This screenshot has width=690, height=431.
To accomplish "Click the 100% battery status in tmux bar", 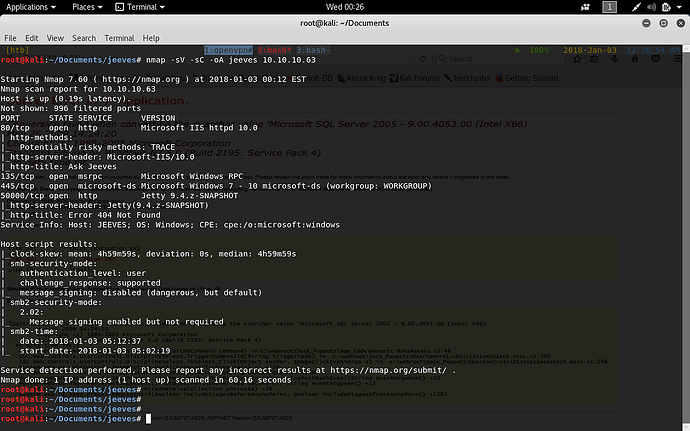I will point(539,50).
